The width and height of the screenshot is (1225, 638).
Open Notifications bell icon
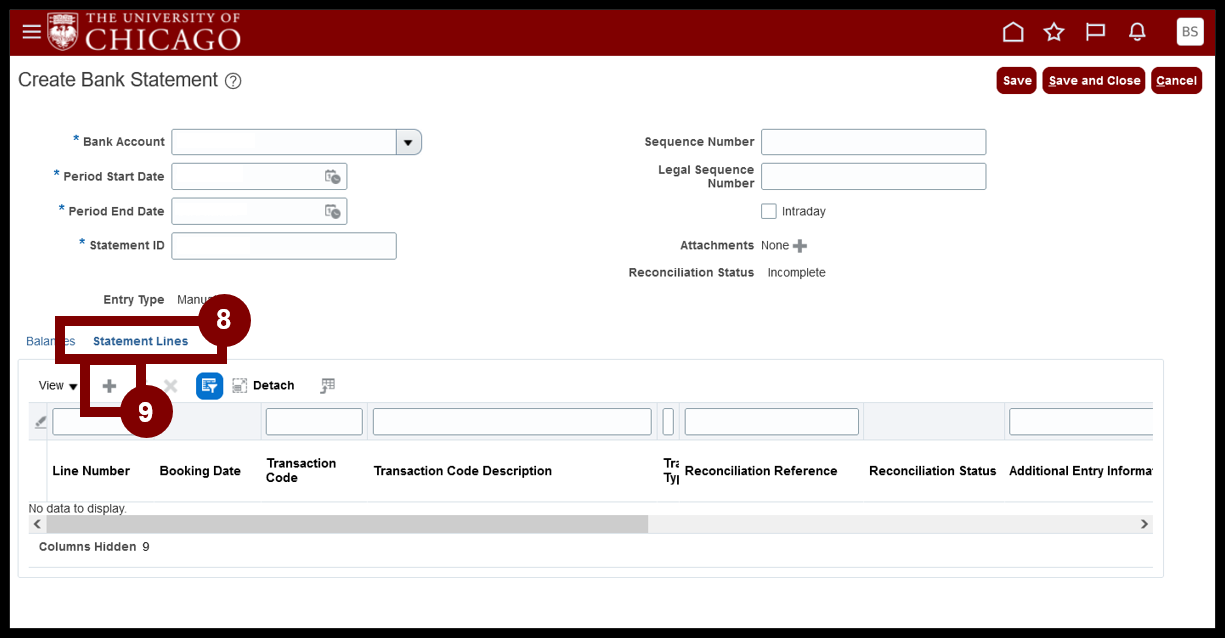click(1137, 32)
